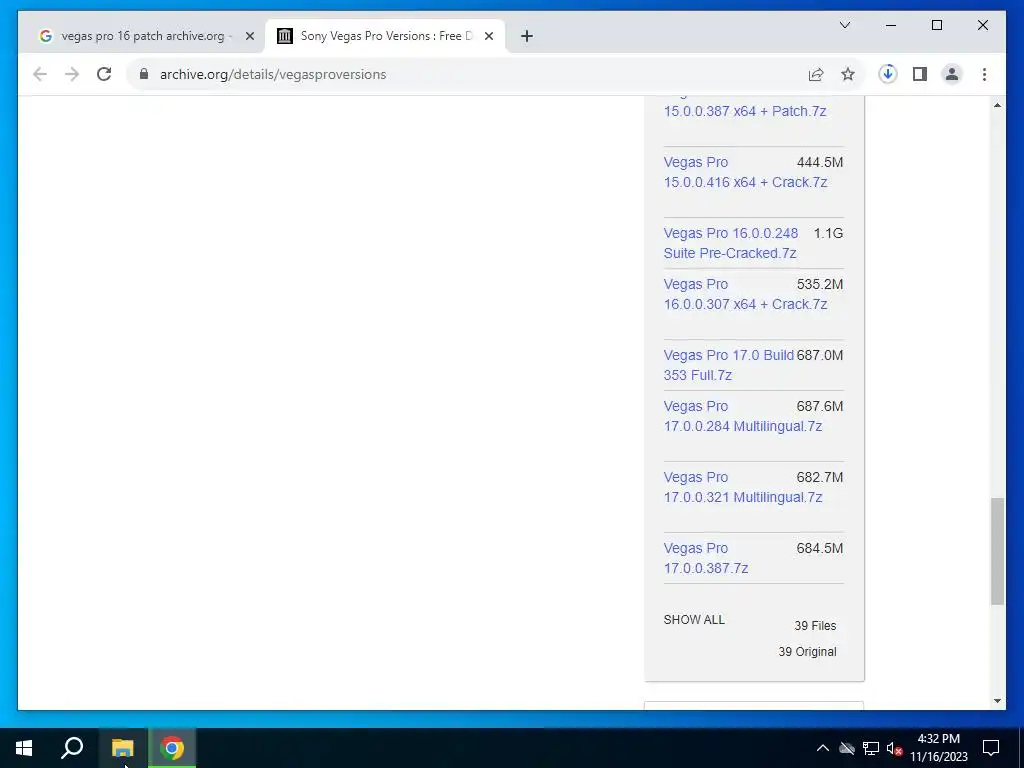Click the scrollbar up arrow
1024x768 pixels.
pyautogui.click(x=997, y=105)
